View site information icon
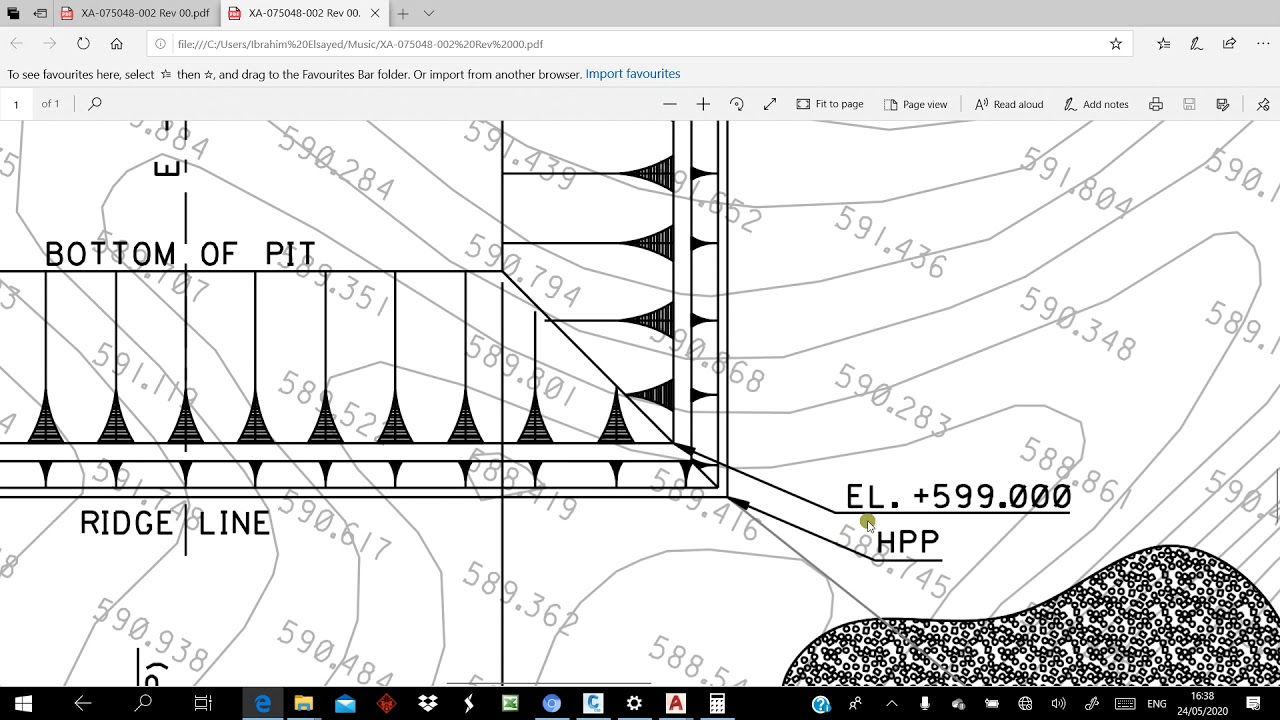The image size is (1280, 720). point(160,44)
